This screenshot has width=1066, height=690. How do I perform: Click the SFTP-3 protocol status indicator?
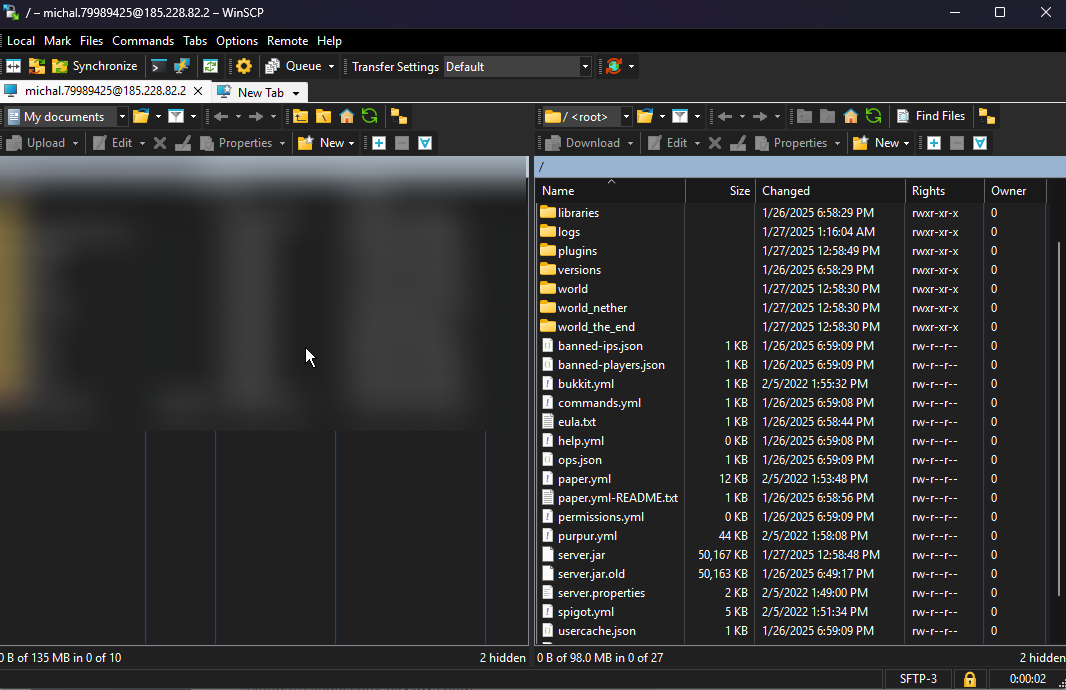[918, 678]
